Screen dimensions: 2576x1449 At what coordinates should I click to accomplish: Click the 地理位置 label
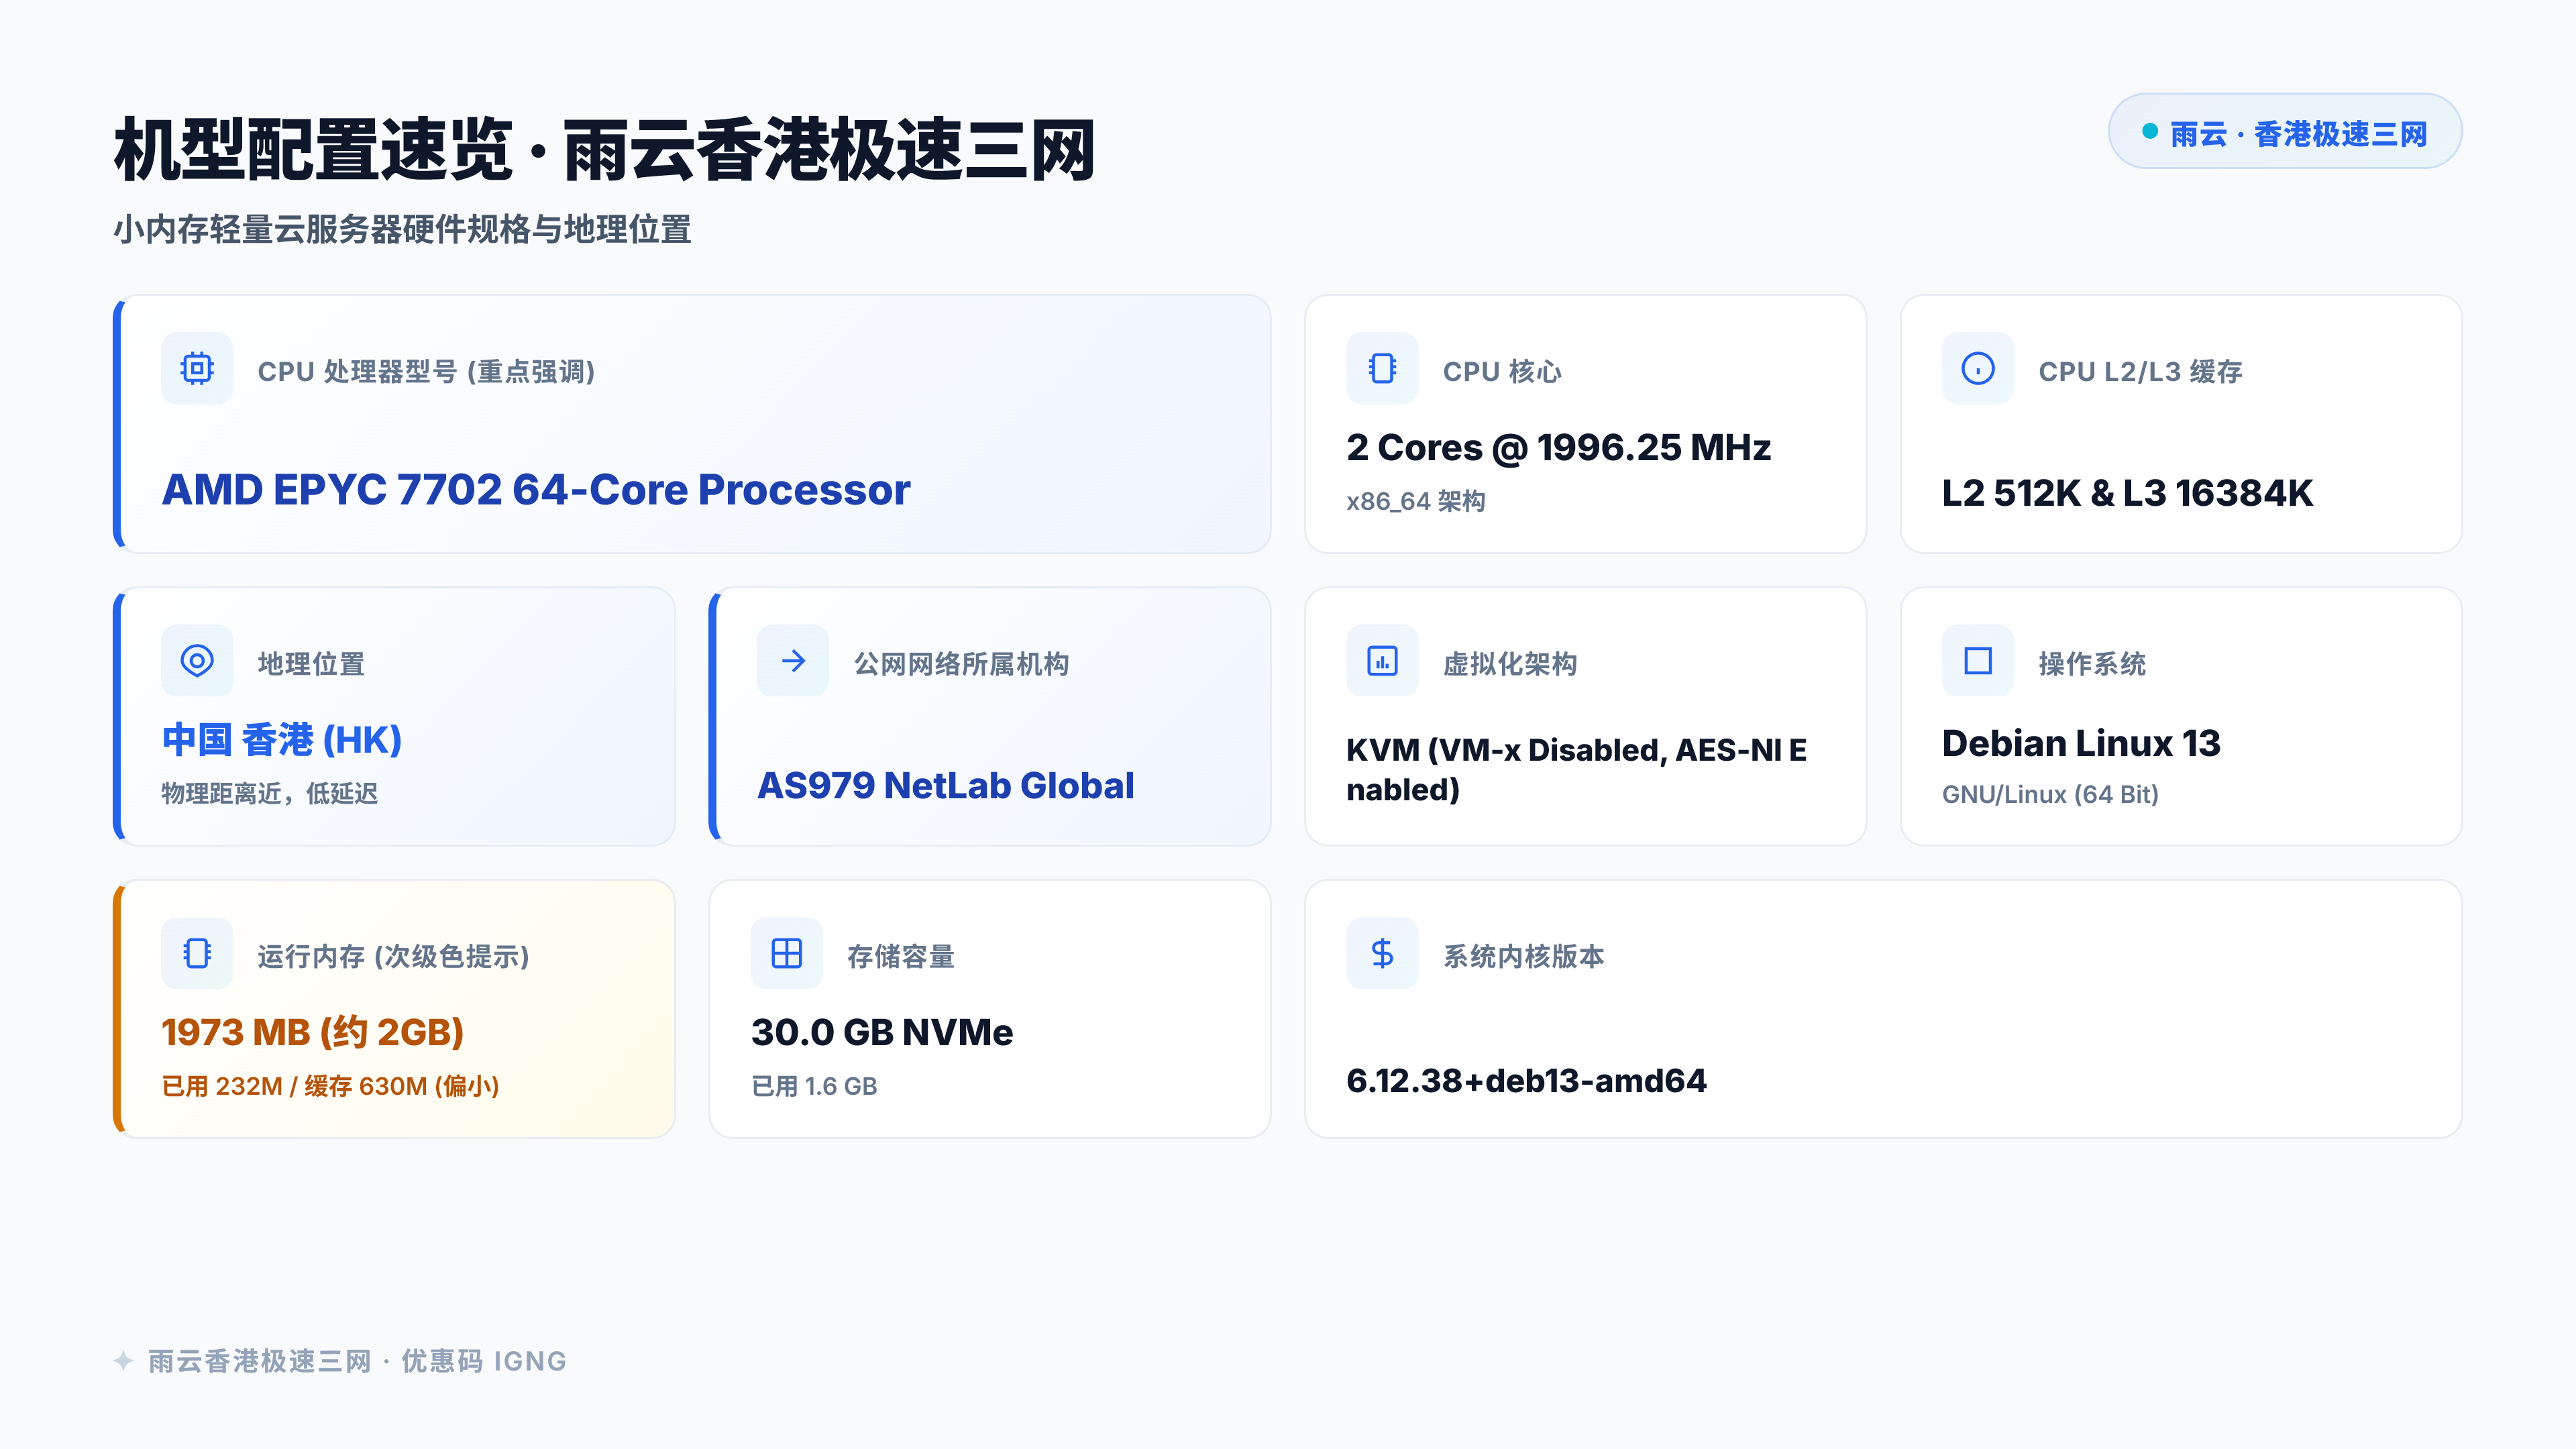[311, 664]
